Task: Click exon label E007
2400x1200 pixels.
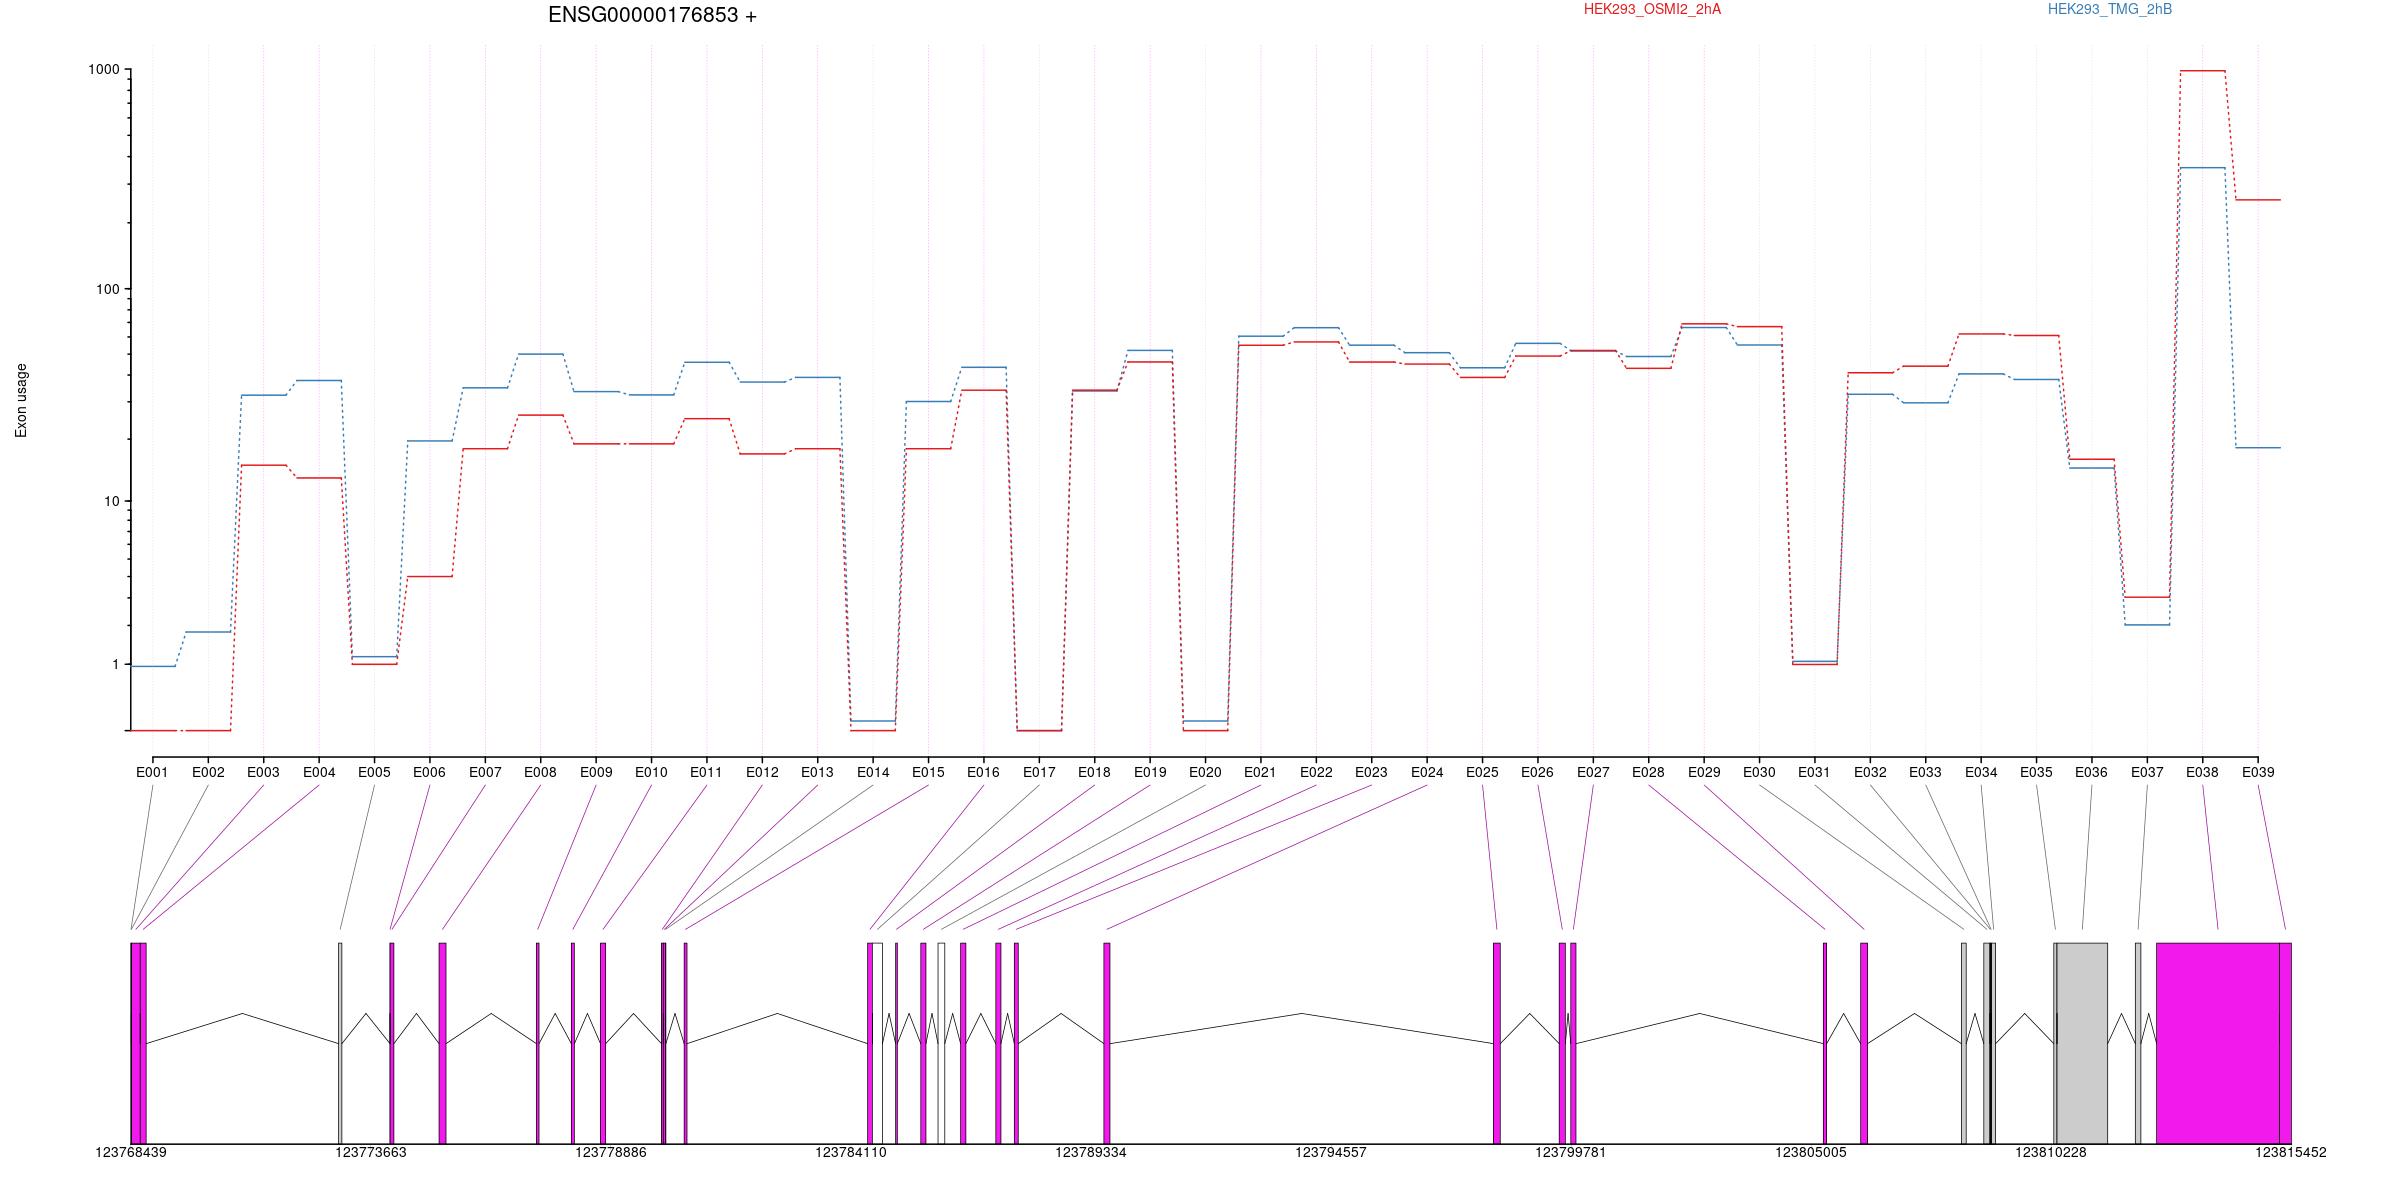Action: (485, 772)
